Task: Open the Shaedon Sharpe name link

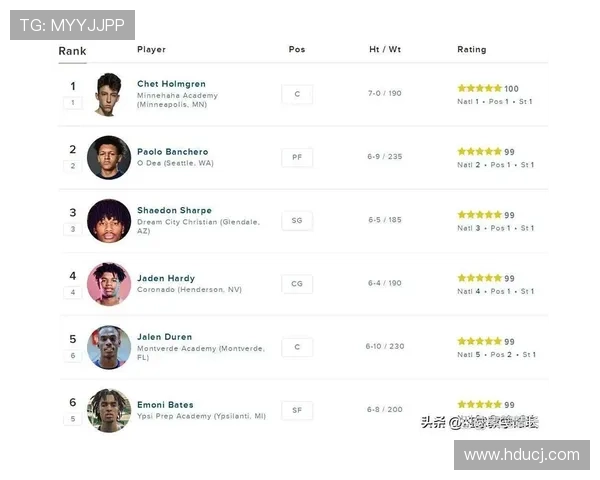Action: pyautogui.click(x=174, y=211)
